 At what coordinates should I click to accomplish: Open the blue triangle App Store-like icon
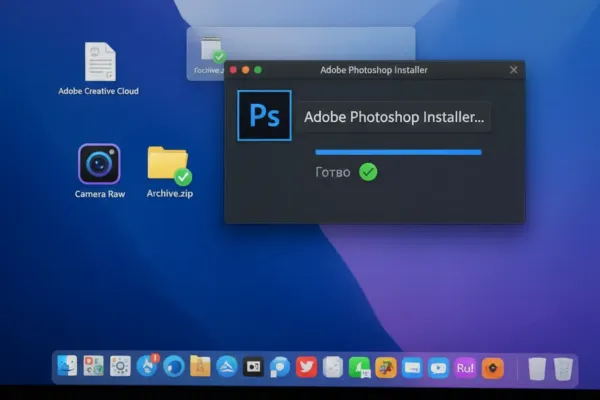point(227,367)
